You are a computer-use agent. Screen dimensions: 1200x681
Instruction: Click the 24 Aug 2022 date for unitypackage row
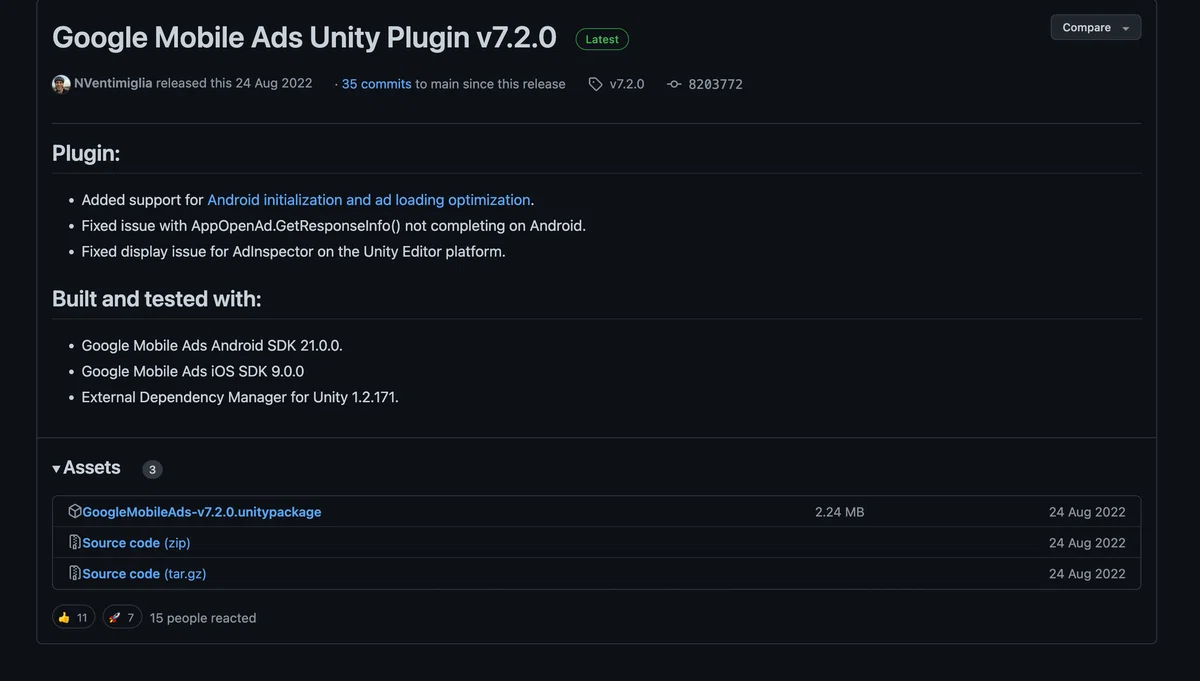(1087, 512)
